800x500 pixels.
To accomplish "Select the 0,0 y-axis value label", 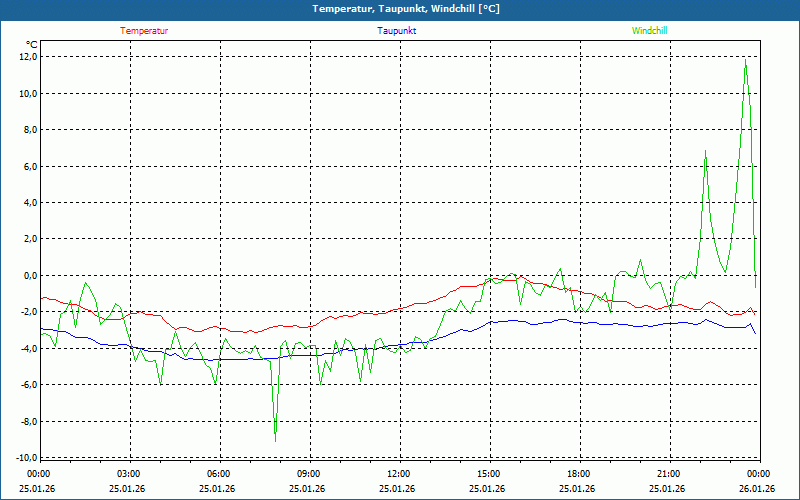I will [x=29, y=275].
